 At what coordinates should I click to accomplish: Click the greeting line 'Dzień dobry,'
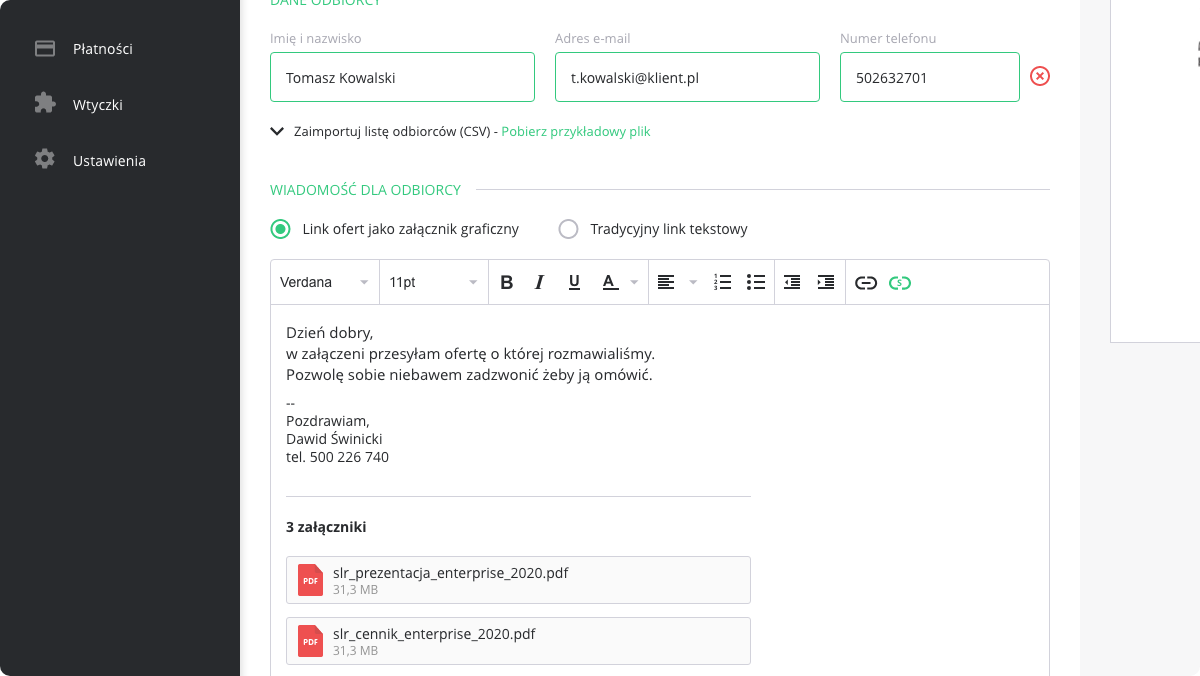[x=329, y=333]
